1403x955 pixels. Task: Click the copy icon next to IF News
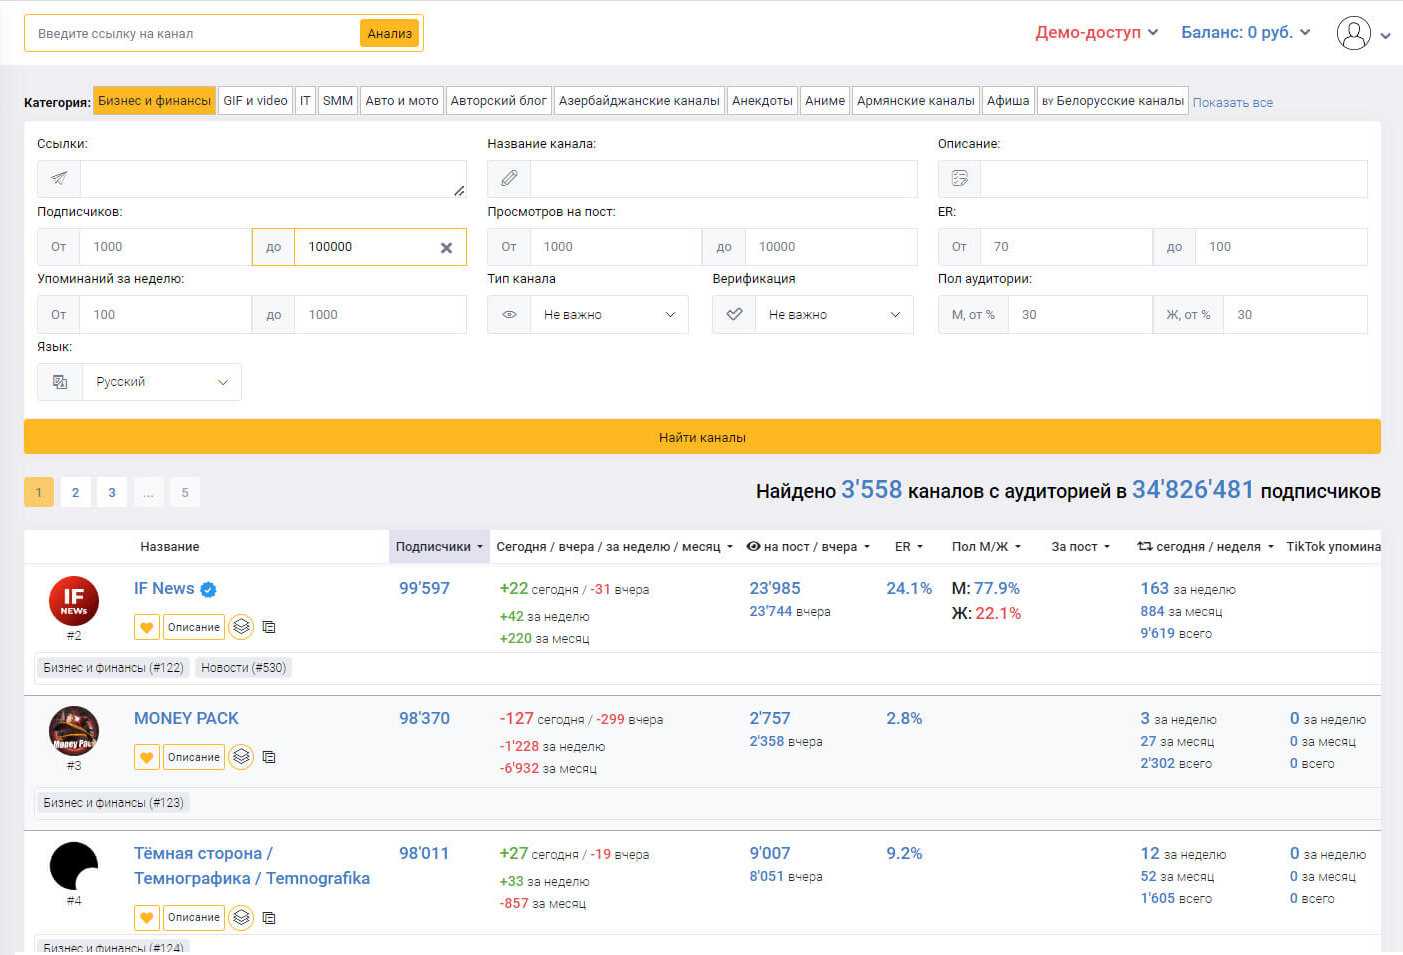(x=269, y=627)
